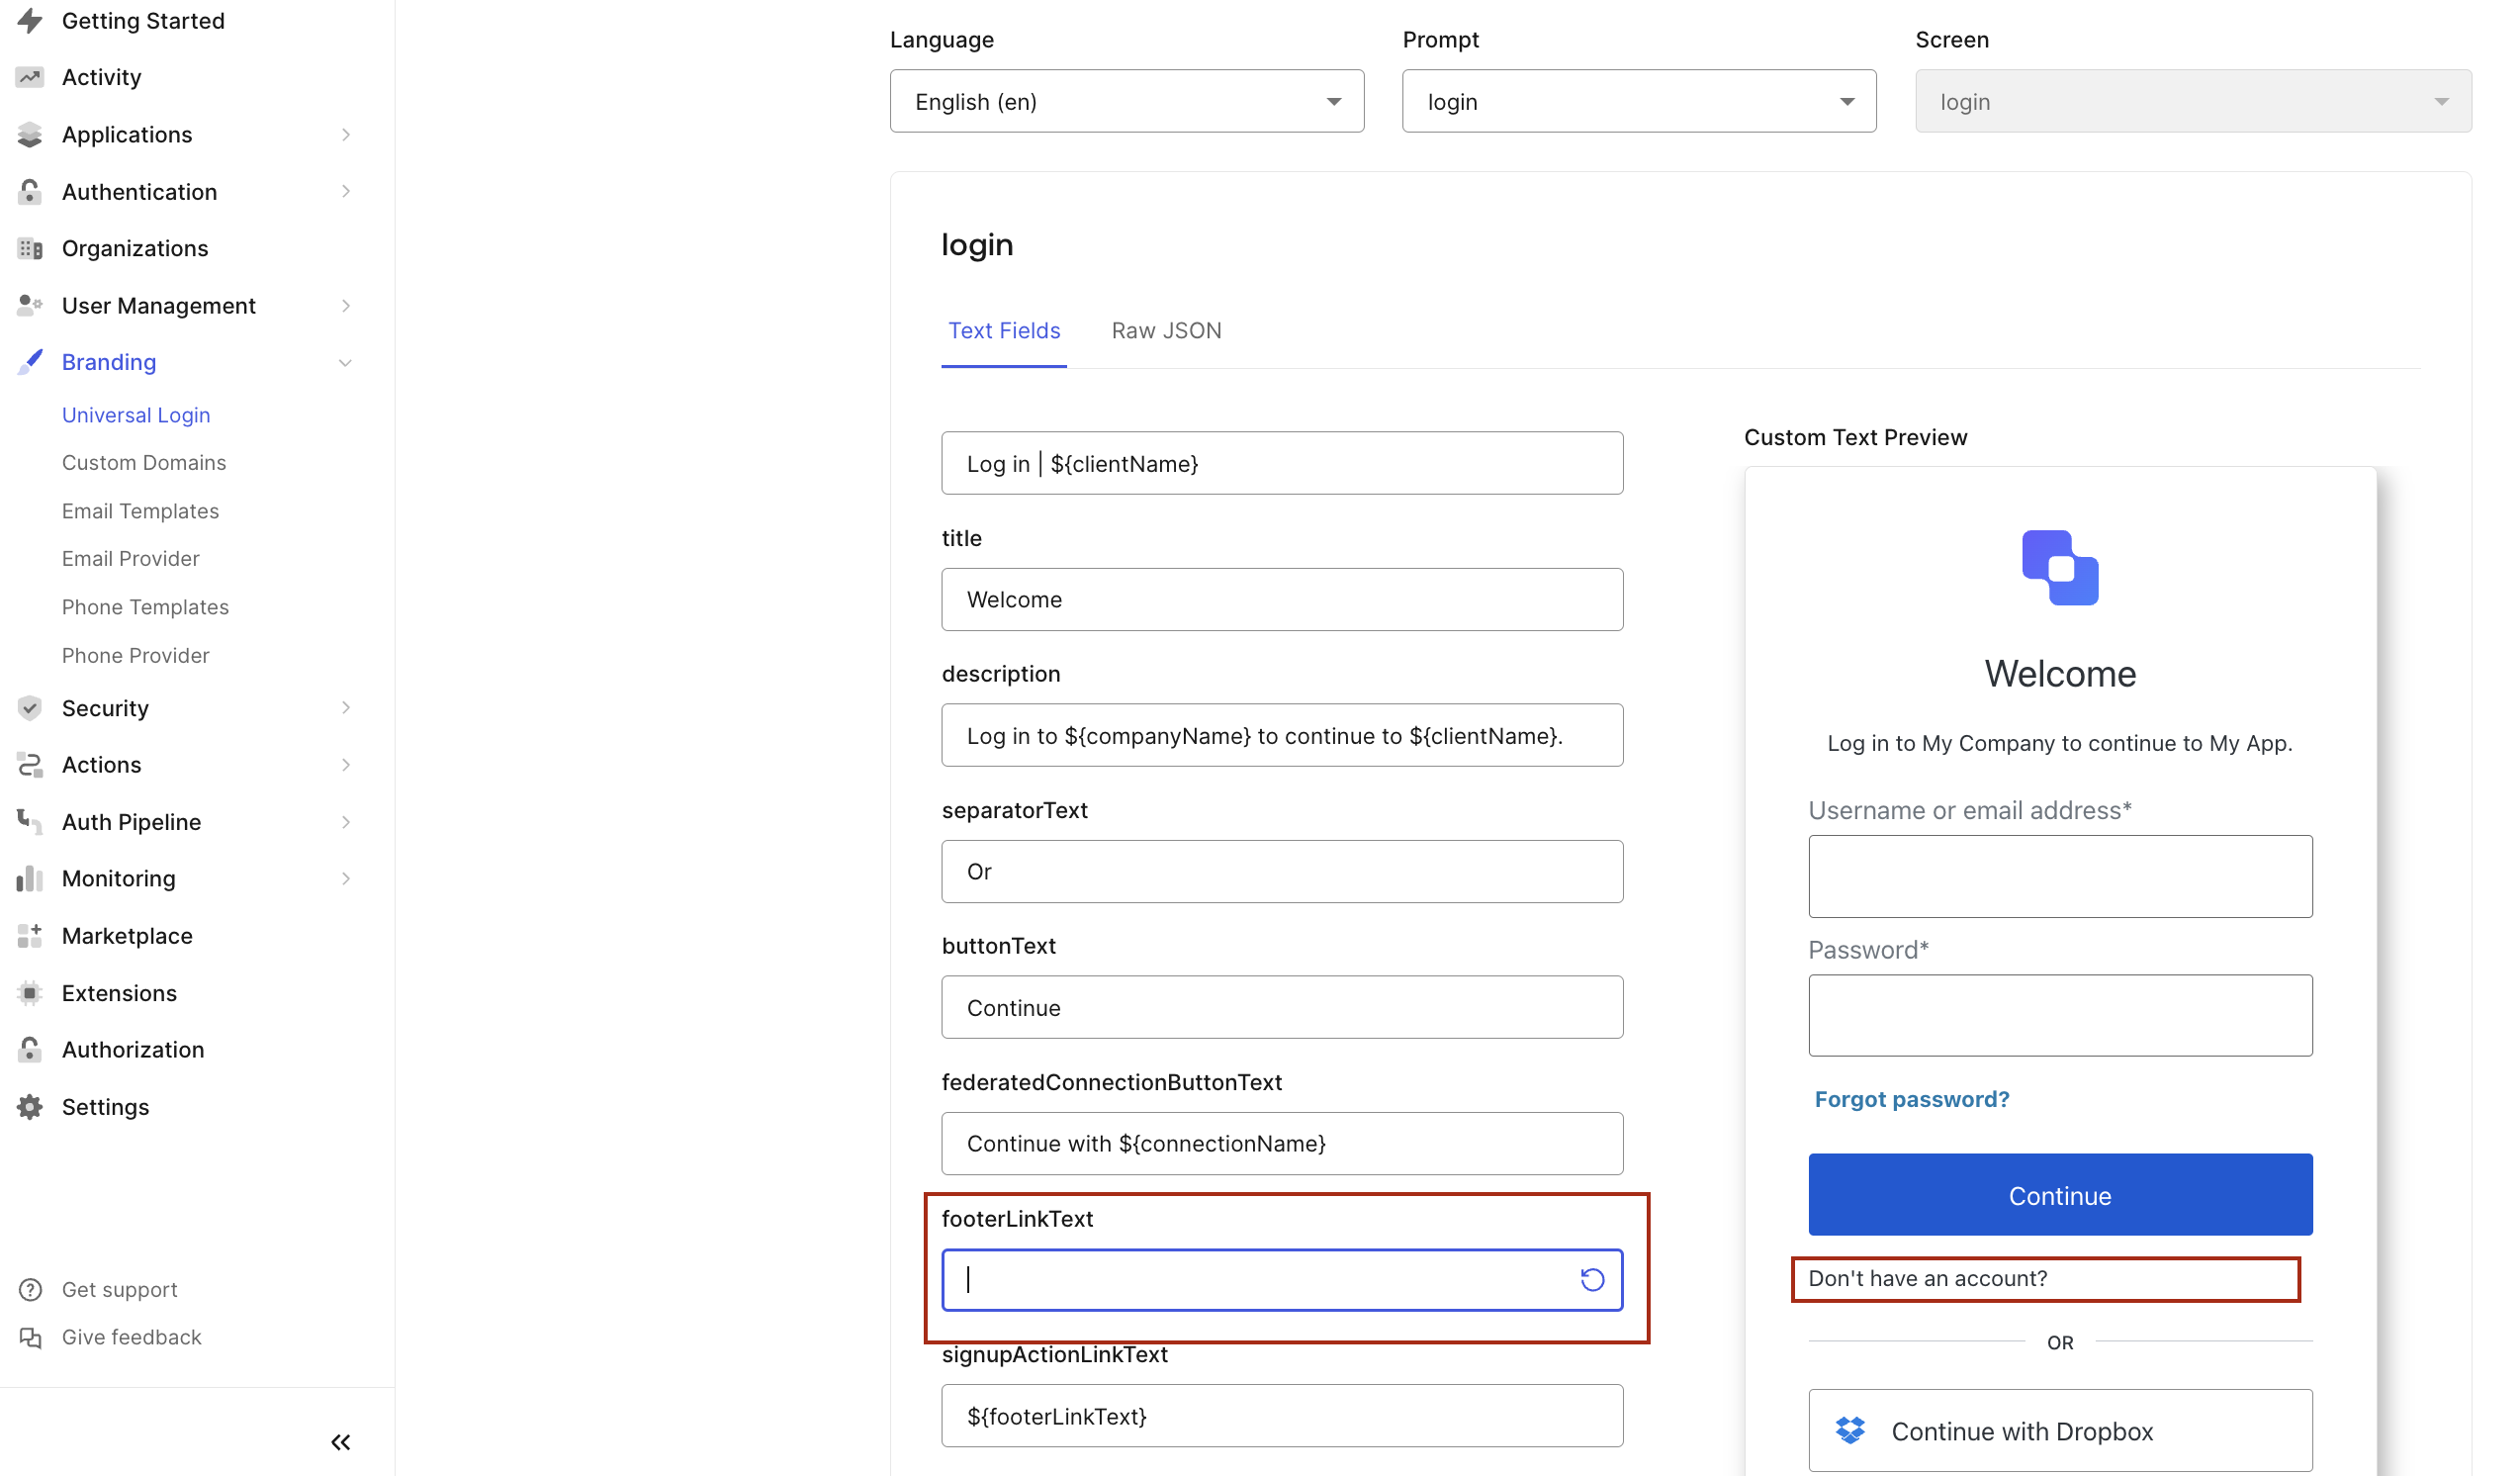Click the Auth Pipeline icon
The image size is (2520, 1476).
30,822
